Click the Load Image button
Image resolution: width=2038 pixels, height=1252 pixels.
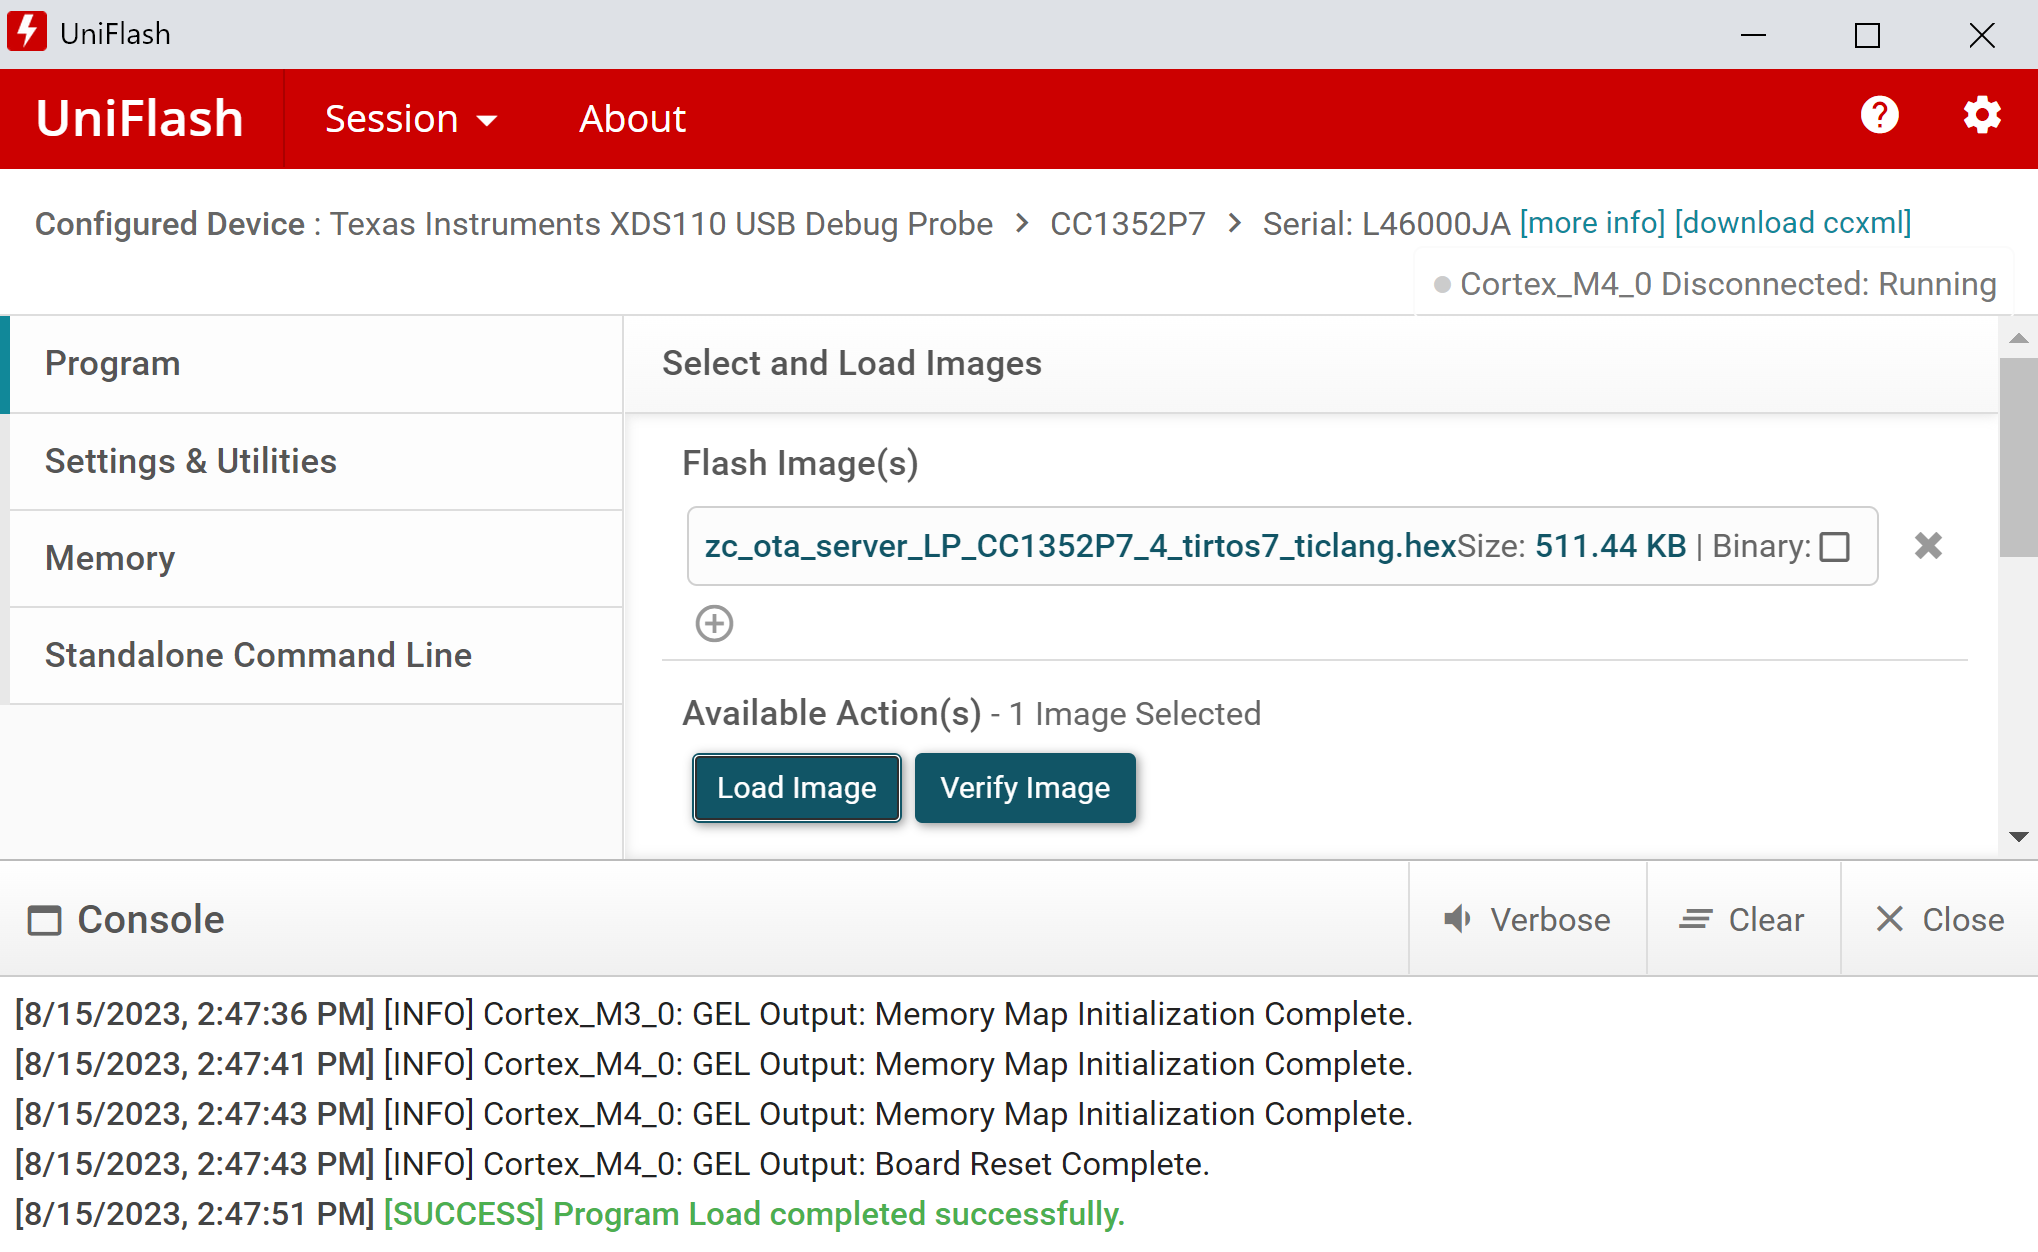click(x=797, y=788)
